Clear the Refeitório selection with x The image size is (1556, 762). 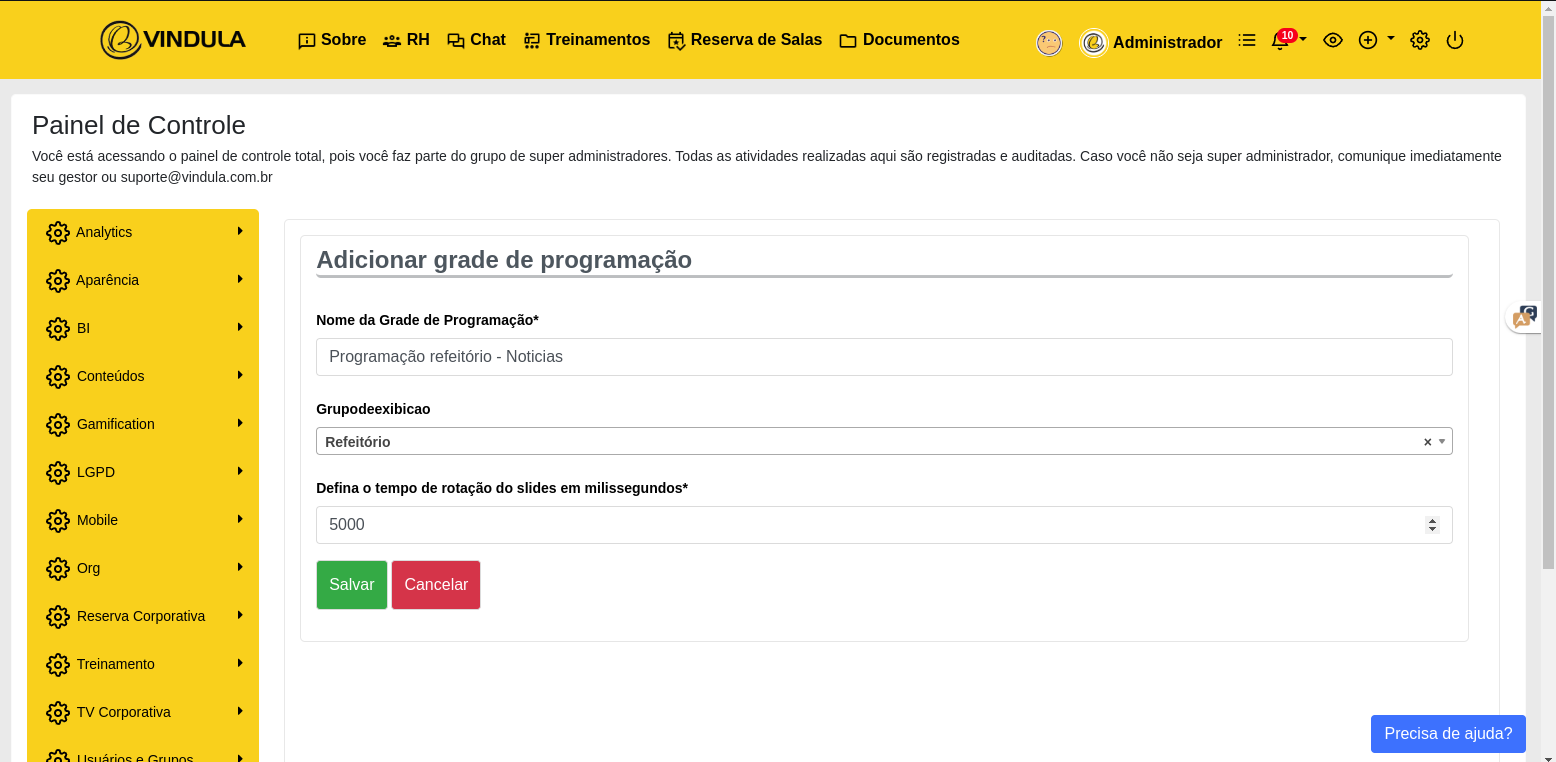(x=1428, y=442)
